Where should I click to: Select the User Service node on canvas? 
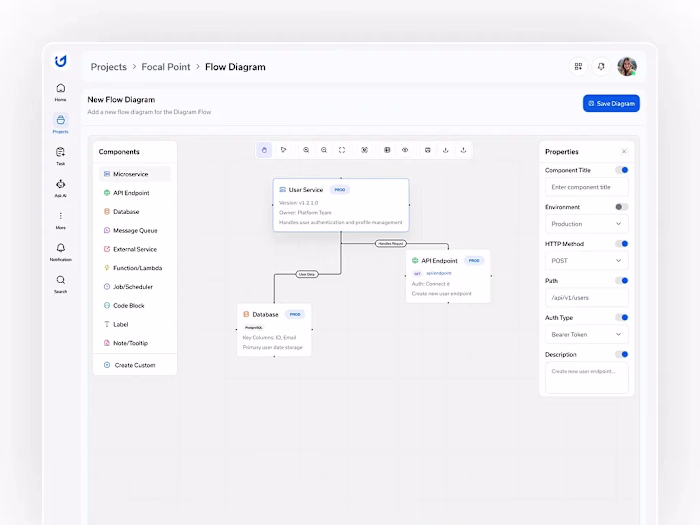(x=341, y=205)
